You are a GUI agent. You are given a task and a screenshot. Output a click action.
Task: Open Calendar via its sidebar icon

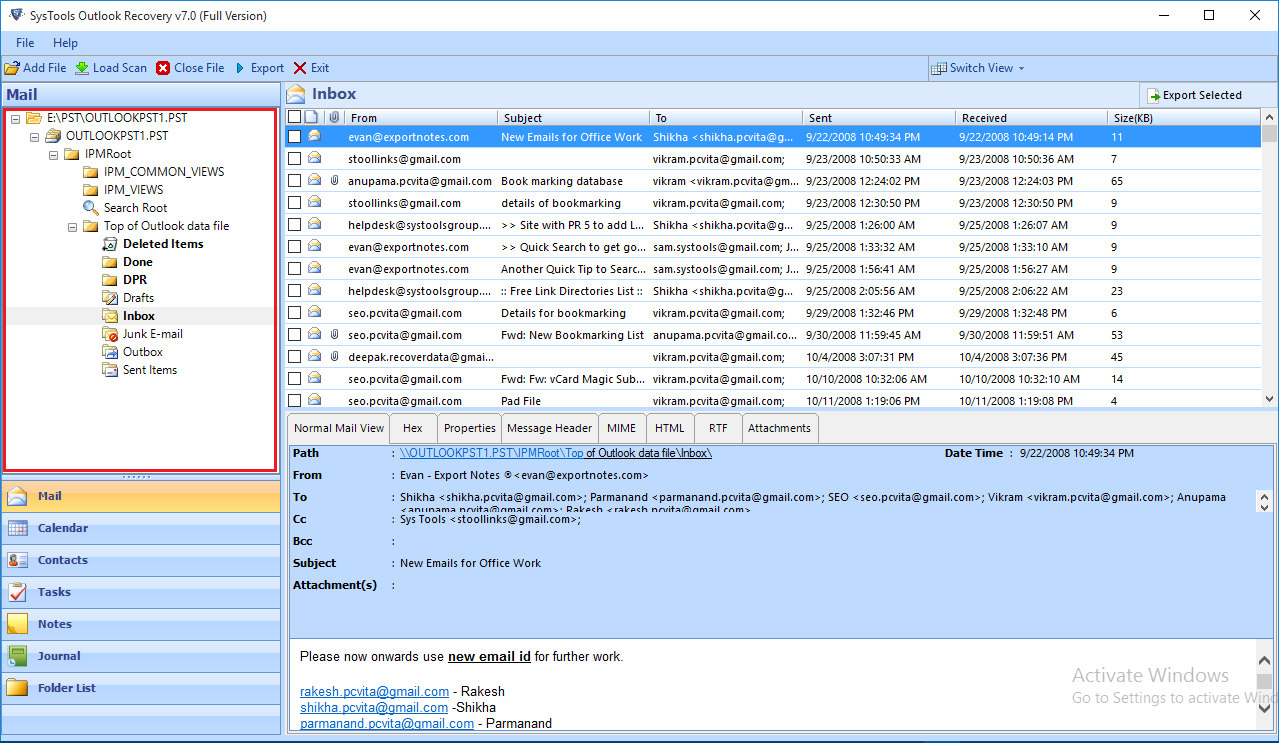pos(18,528)
